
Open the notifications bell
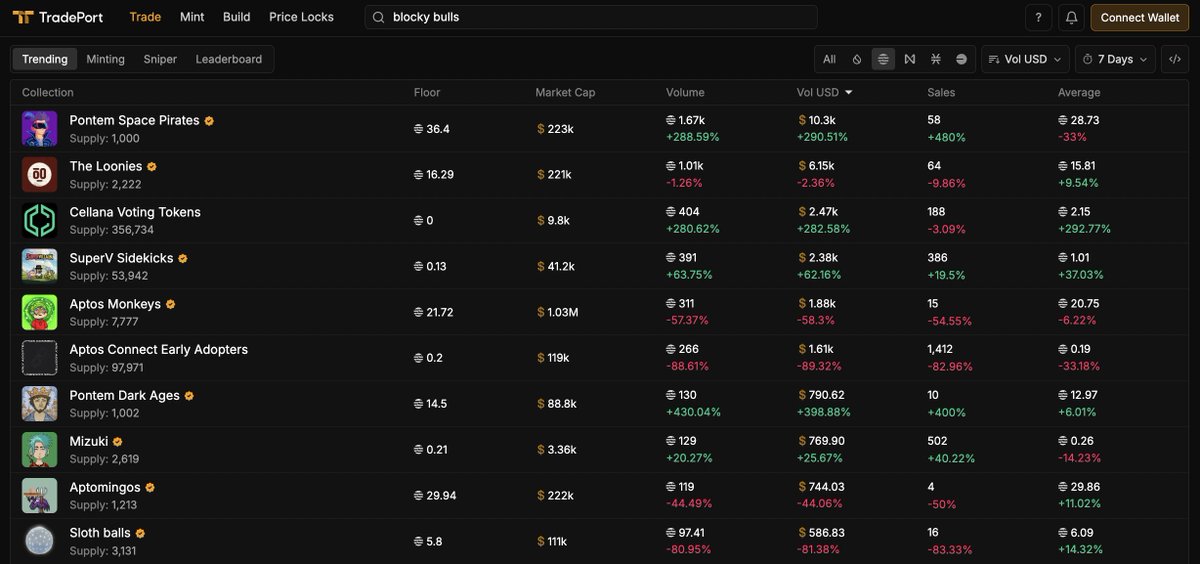1071,17
